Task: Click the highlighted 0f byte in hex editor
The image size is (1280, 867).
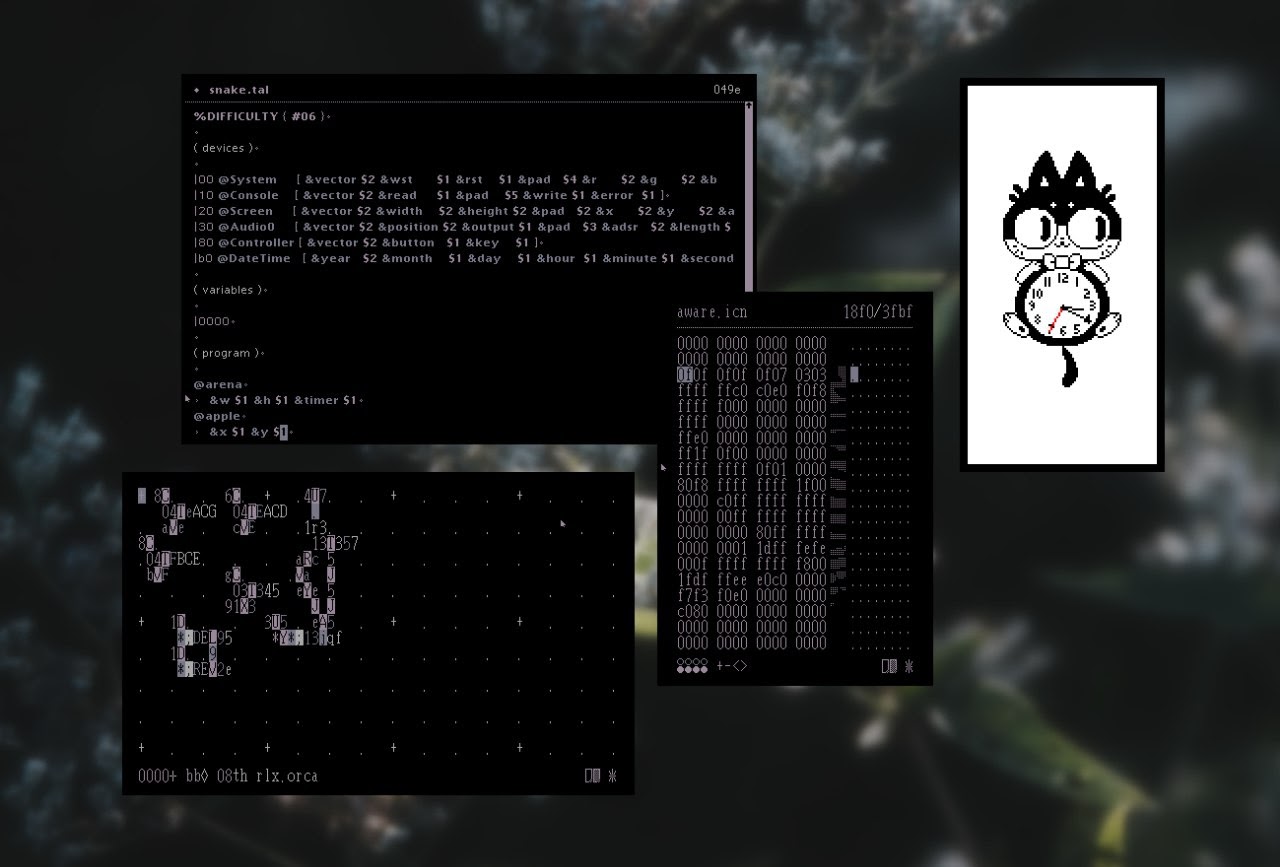Action: (685, 375)
